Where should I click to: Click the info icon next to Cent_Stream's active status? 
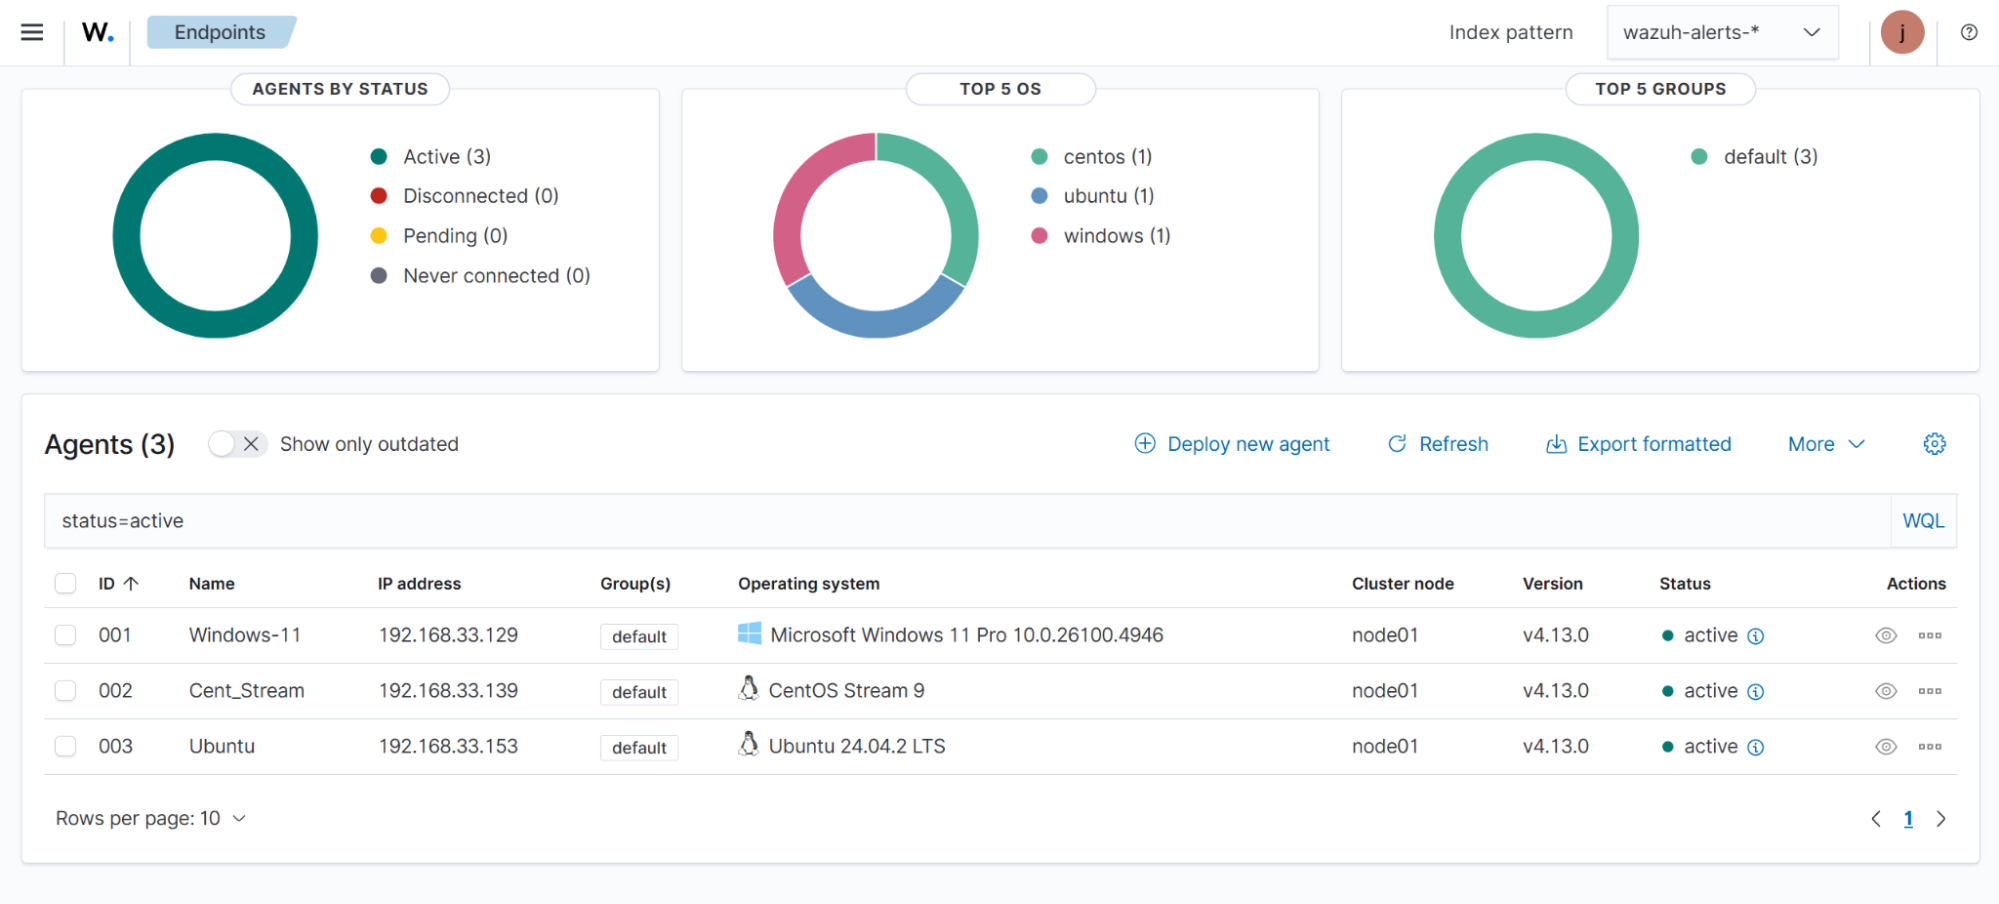pos(1755,691)
